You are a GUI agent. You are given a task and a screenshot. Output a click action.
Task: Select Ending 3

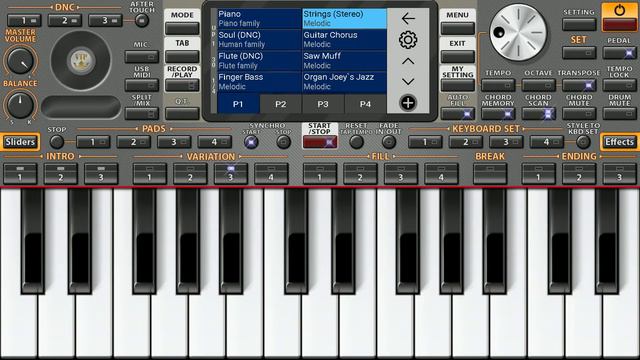(619, 173)
